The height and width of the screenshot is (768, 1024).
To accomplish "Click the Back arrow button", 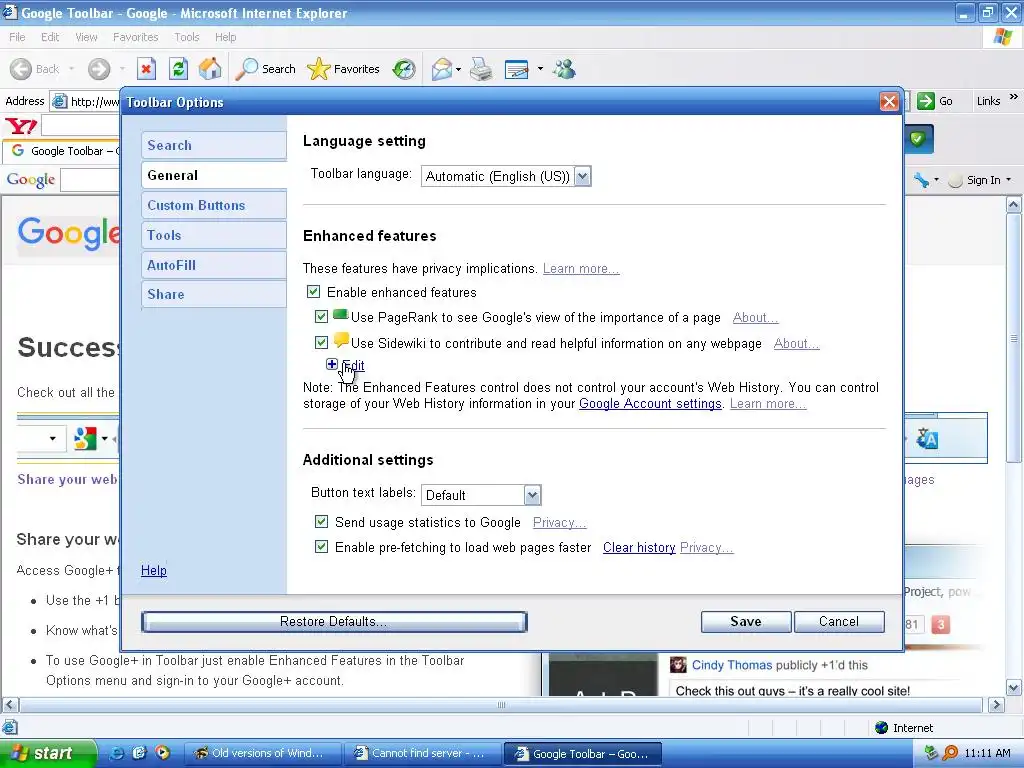I will (34, 69).
